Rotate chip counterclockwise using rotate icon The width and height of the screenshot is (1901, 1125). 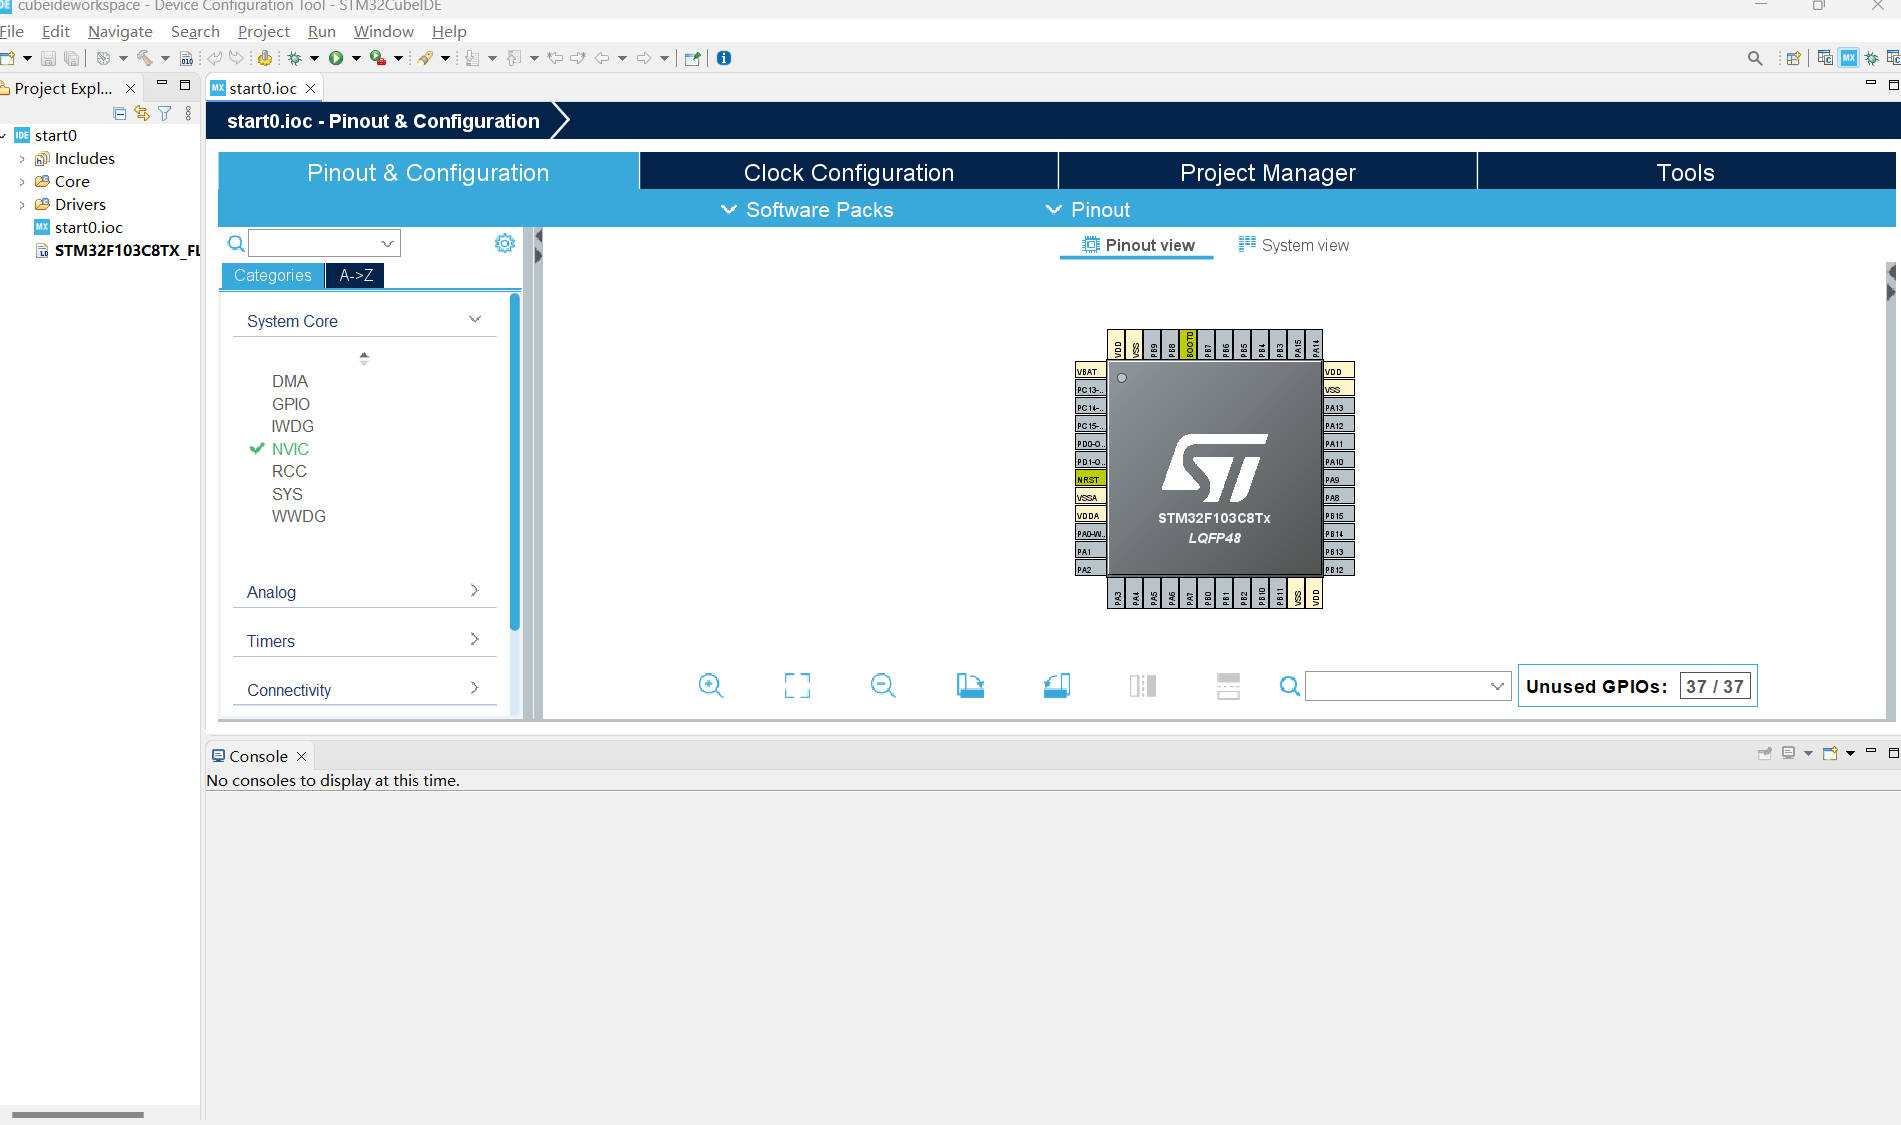click(x=1057, y=685)
